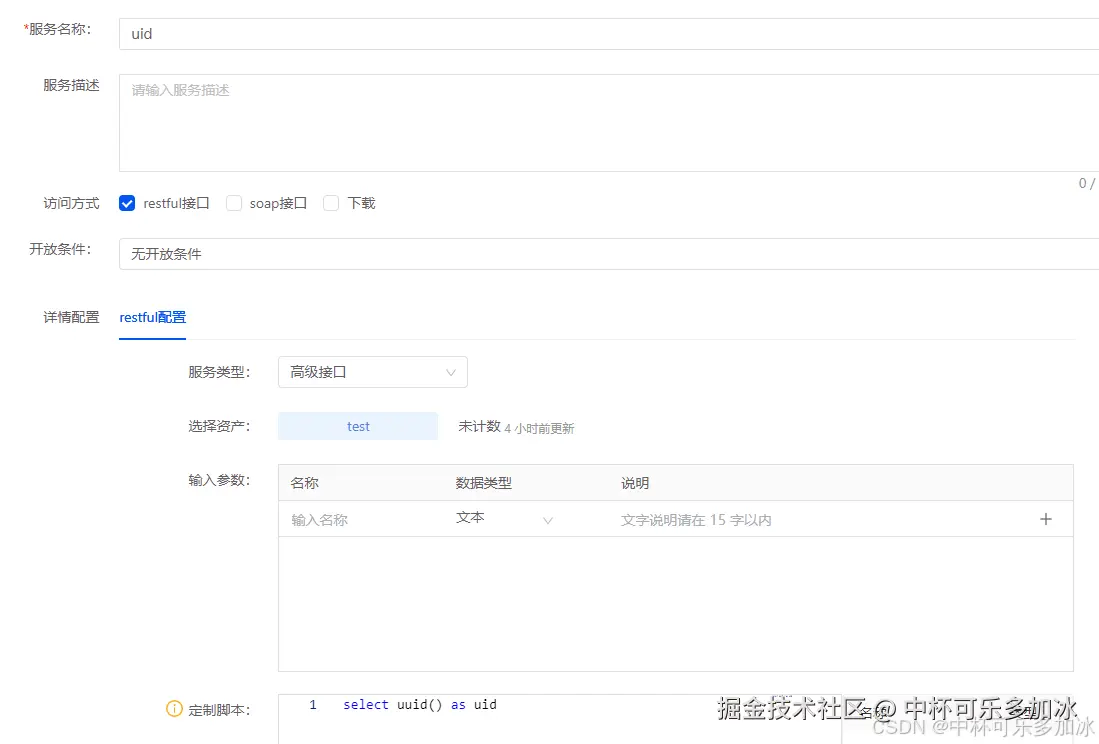Uncheck the restful接口 checkbox
This screenshot has width=1099, height=744.
coord(127,202)
